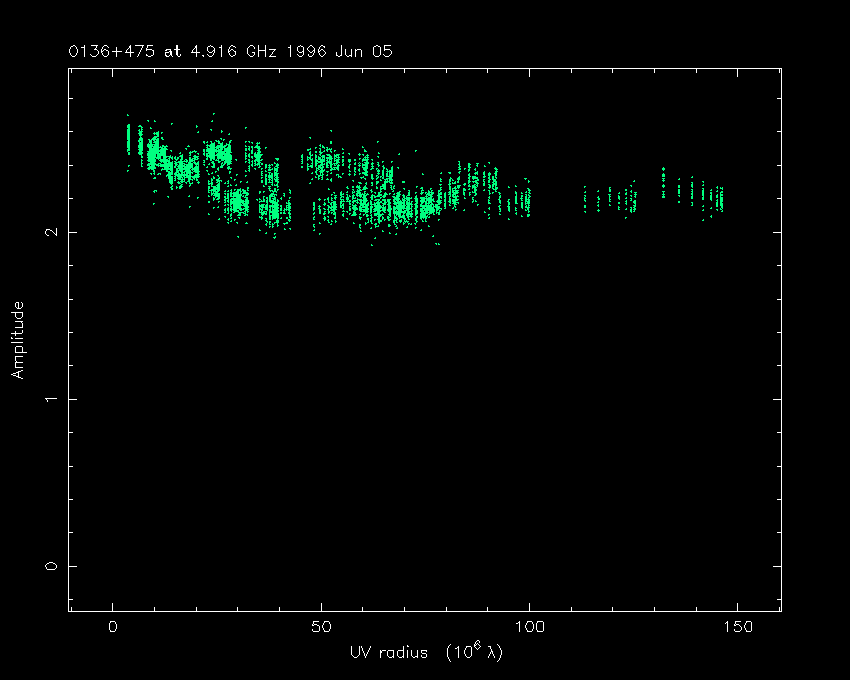Click the data column at UV radius 100
The width and height of the screenshot is (850, 680).
point(528,200)
